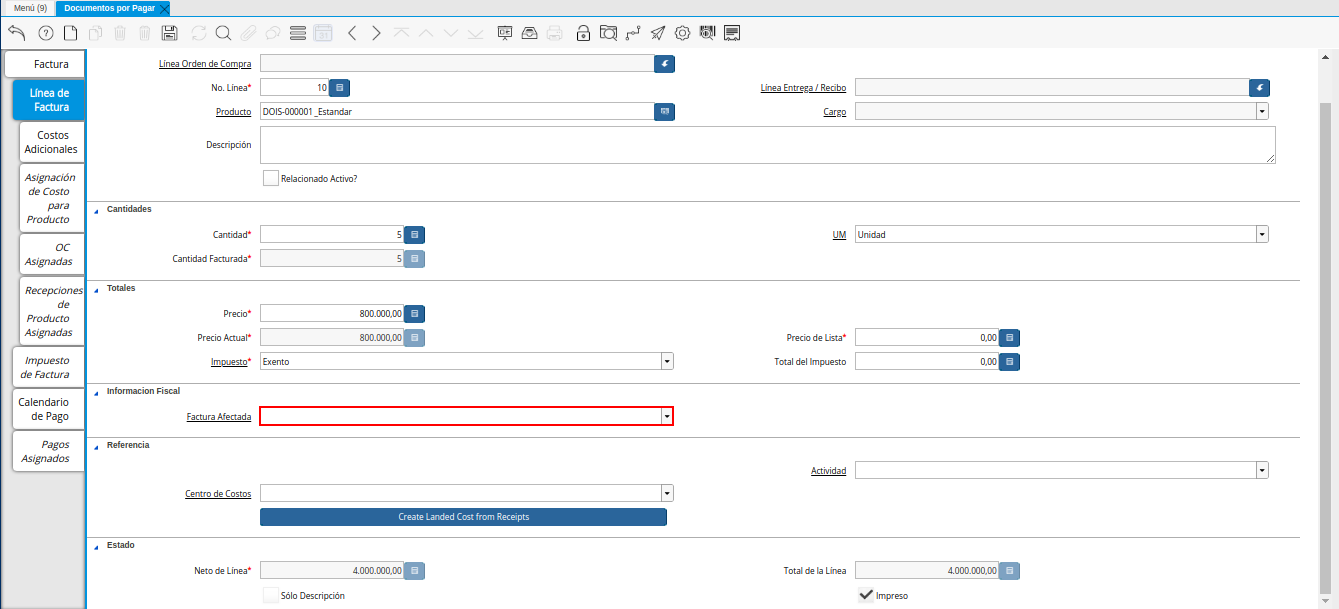
Task: Open the Impuesto Exento dropdown
Action: (x=667, y=362)
